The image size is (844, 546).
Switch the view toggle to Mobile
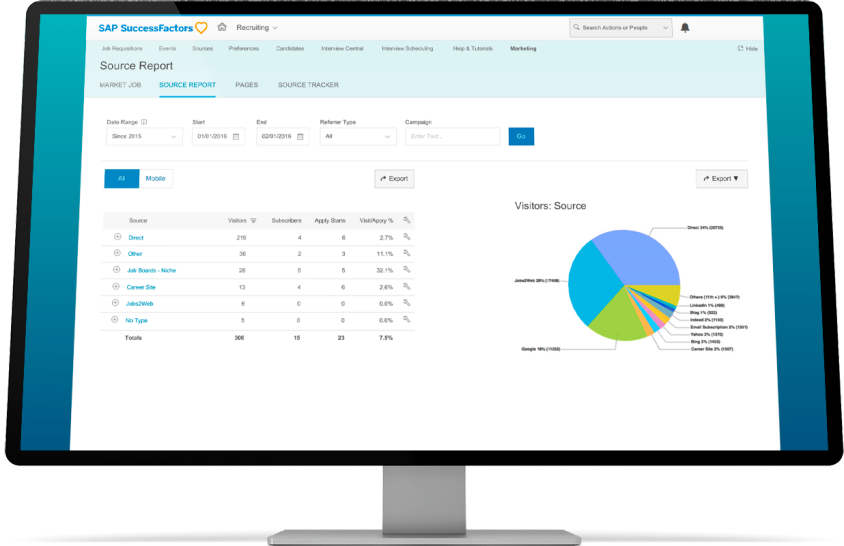(x=156, y=178)
